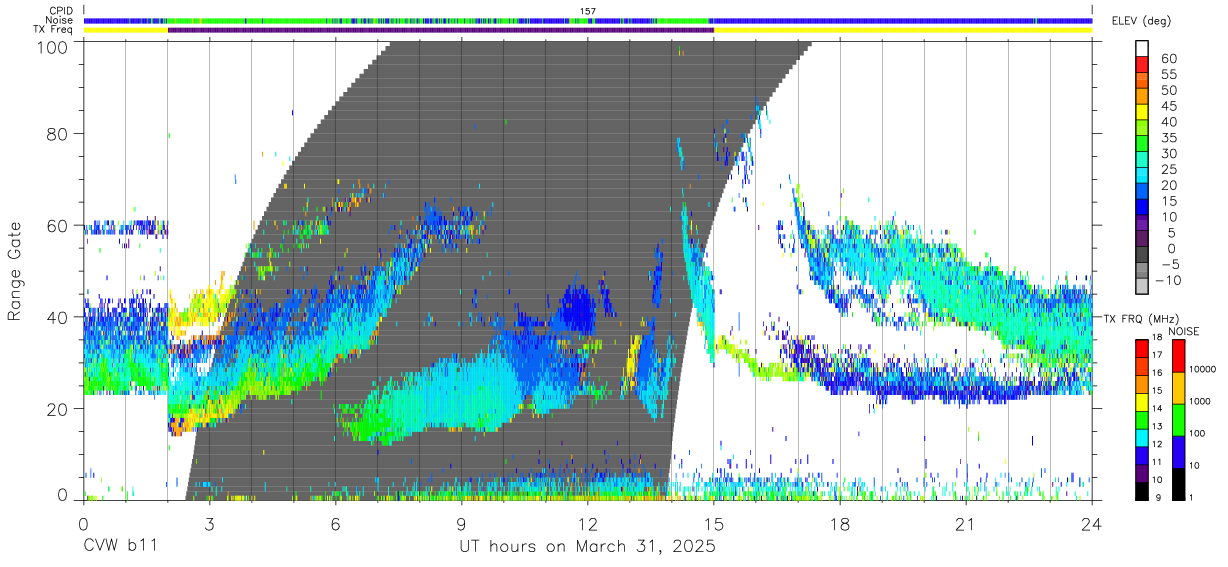This screenshot has width=1228, height=567.
Task: Select the yellow swatch in the ELEV colorbar
Action: [x=1142, y=112]
